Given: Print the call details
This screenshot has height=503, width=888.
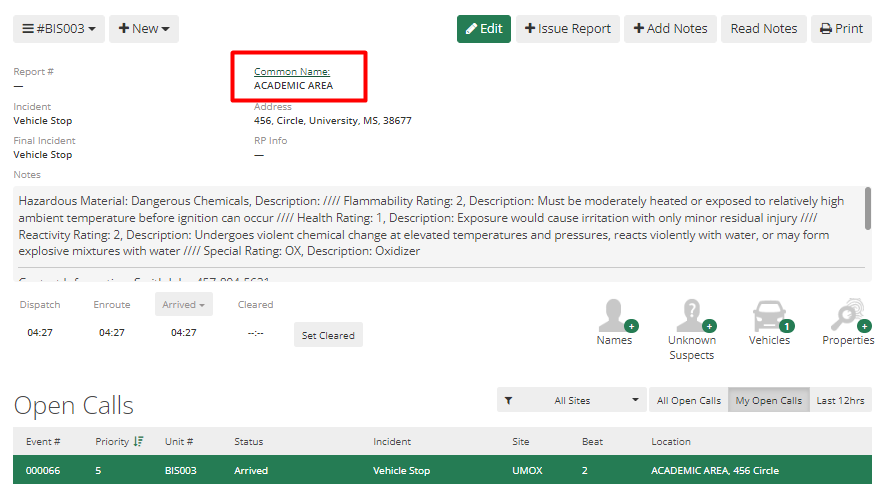Looking at the screenshot, I should coord(841,29).
